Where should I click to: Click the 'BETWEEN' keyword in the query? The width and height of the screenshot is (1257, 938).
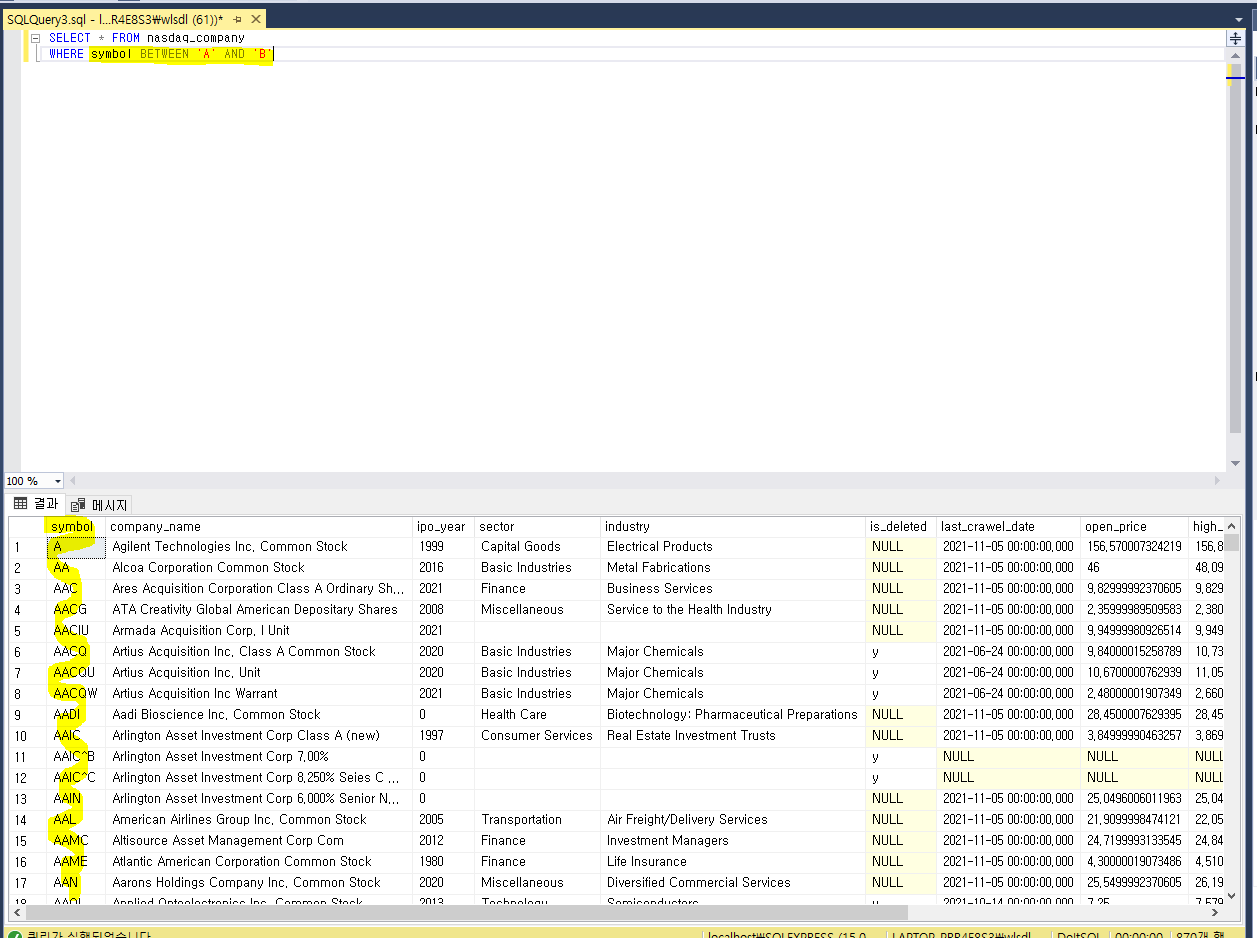point(164,54)
